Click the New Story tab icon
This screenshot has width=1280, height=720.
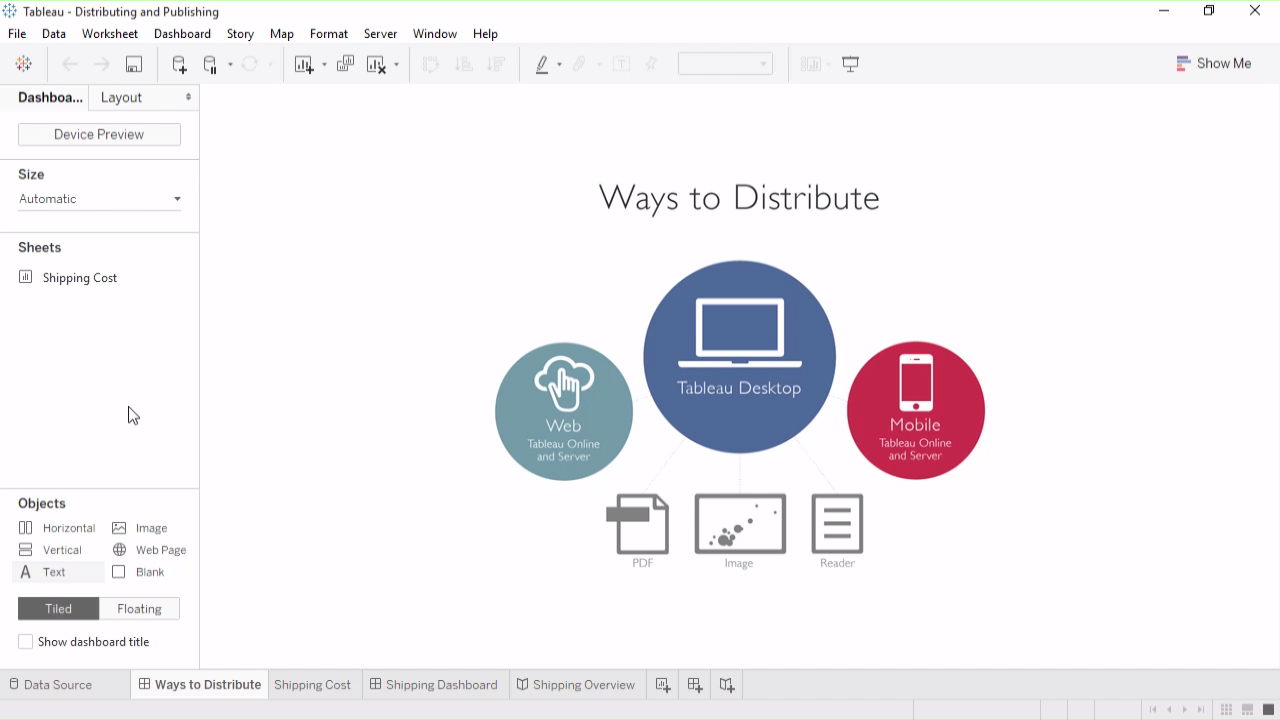tap(727, 685)
